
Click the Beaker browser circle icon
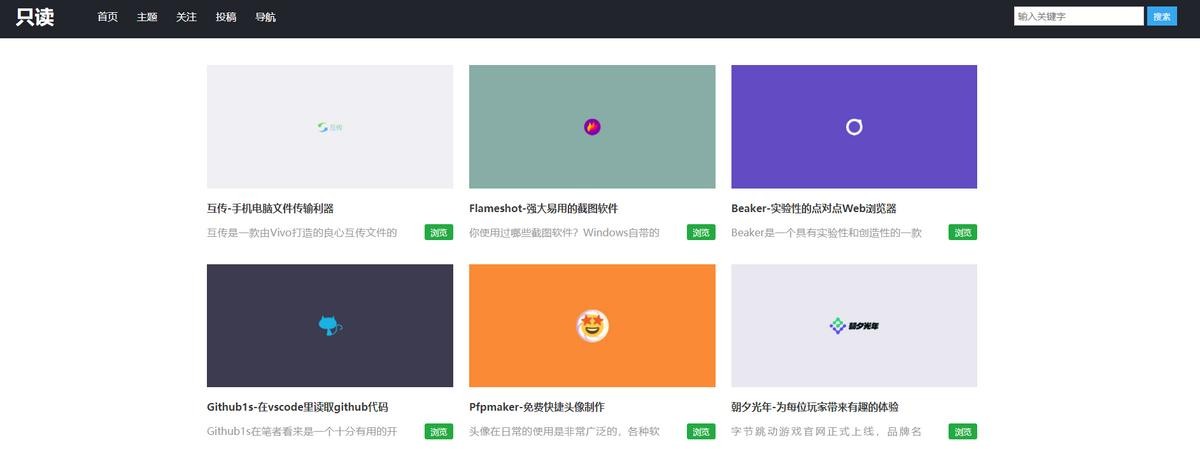pyautogui.click(x=854, y=127)
